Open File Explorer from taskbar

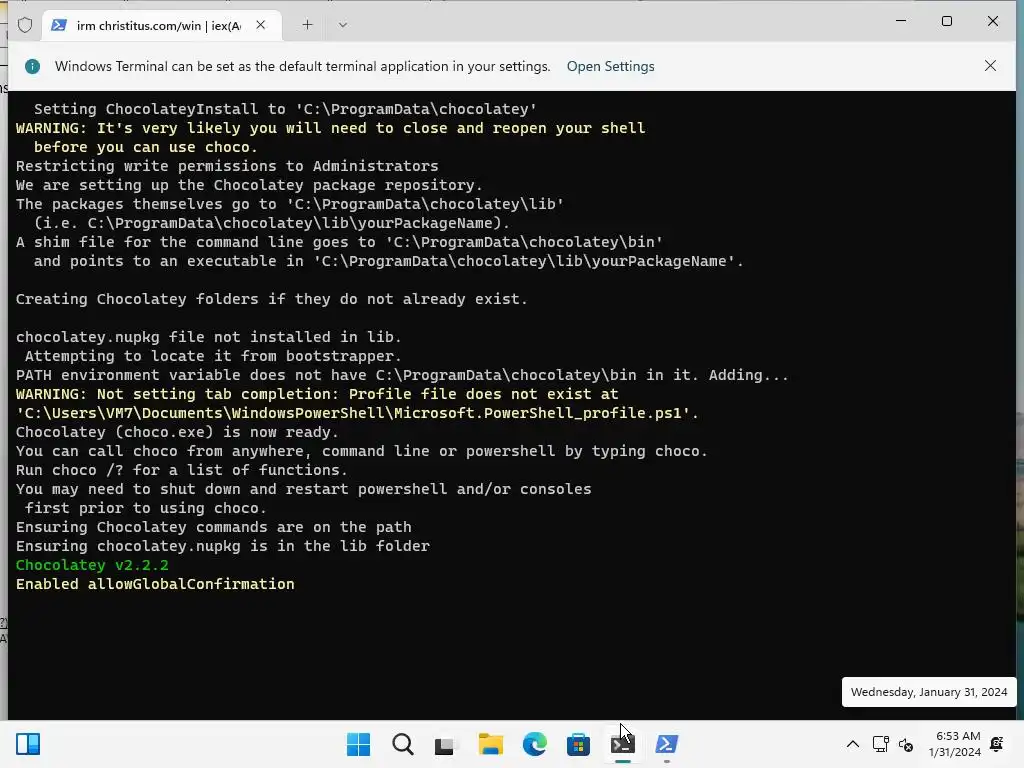[x=490, y=744]
